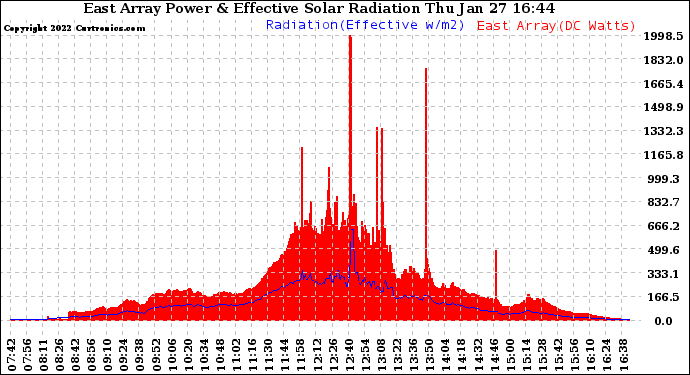Click the 14:18 time axis label
This screenshot has height=375, width=690.
tap(462, 355)
